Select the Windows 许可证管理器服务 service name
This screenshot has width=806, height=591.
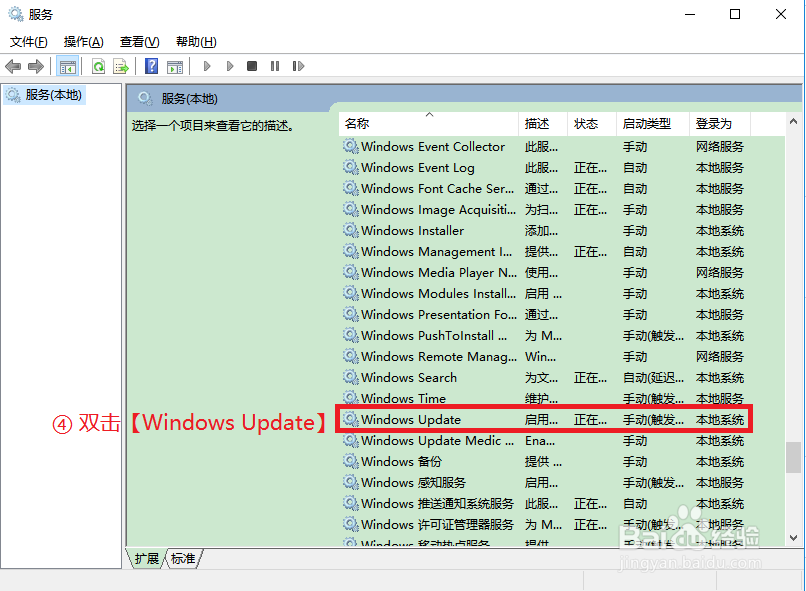click(x=437, y=525)
